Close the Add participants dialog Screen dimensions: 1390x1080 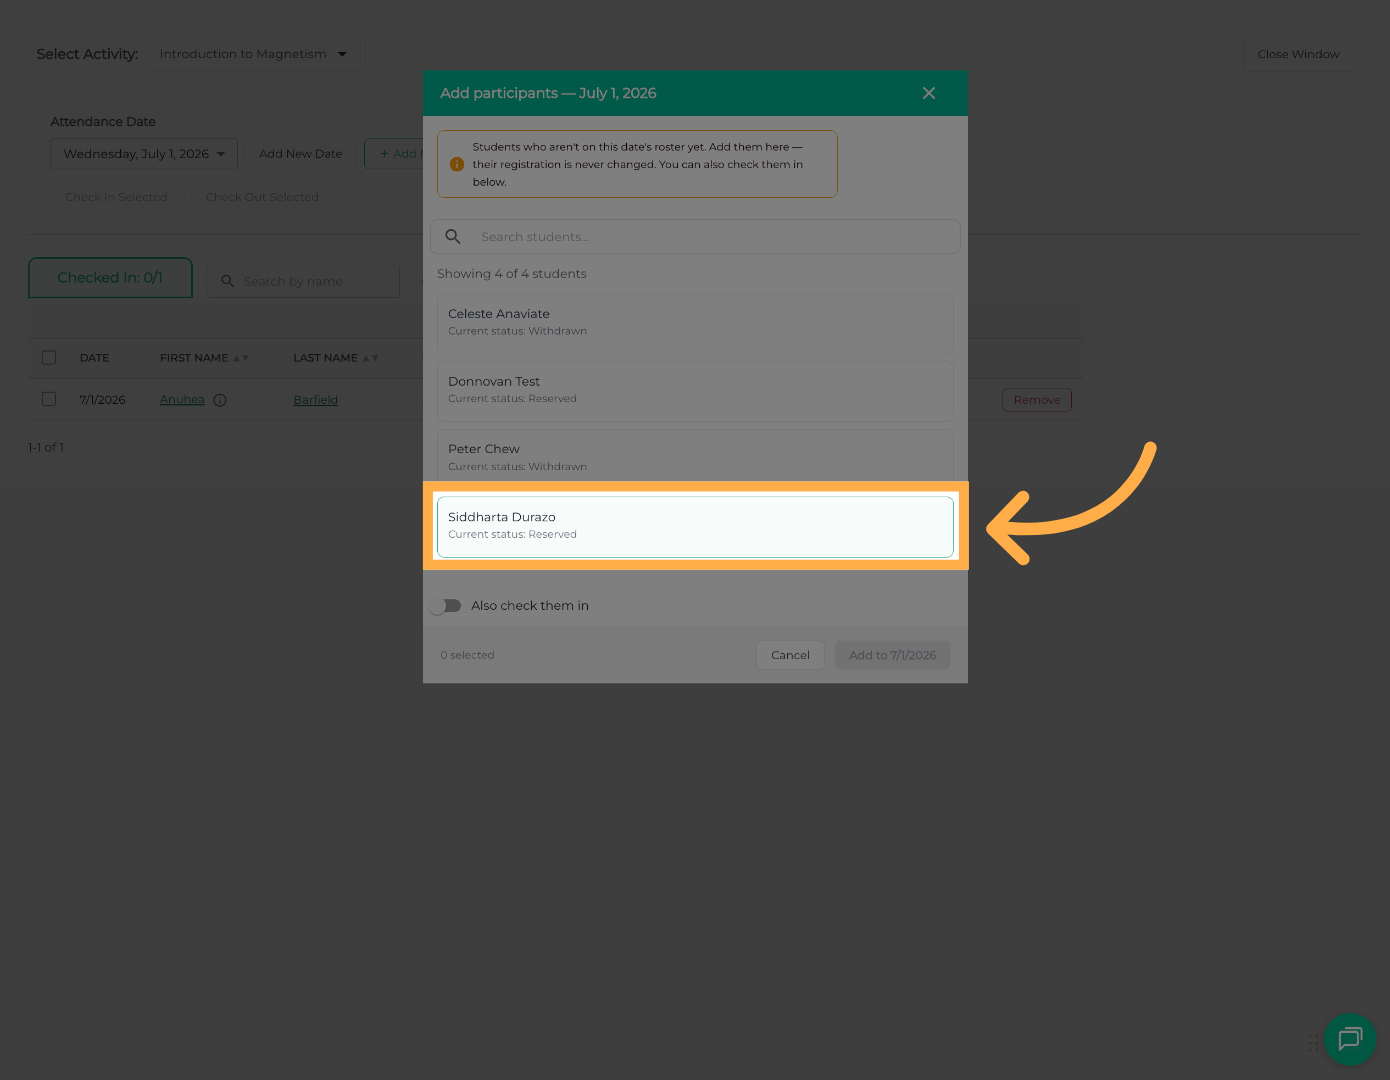(929, 93)
